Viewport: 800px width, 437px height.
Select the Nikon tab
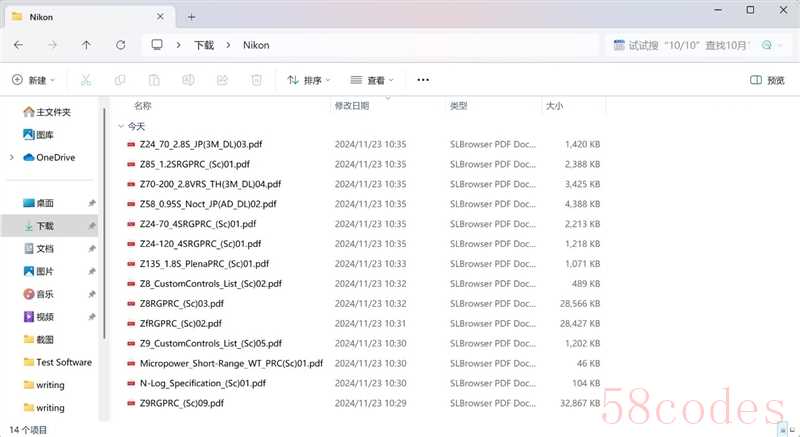(80, 16)
